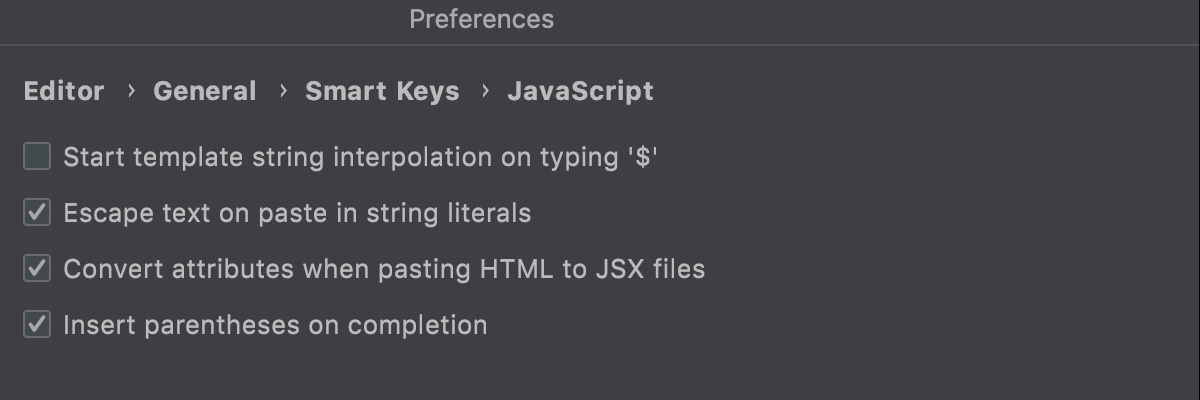
Task: Click the chevron before the JavaScript breadcrumb
Action: [x=485, y=91]
